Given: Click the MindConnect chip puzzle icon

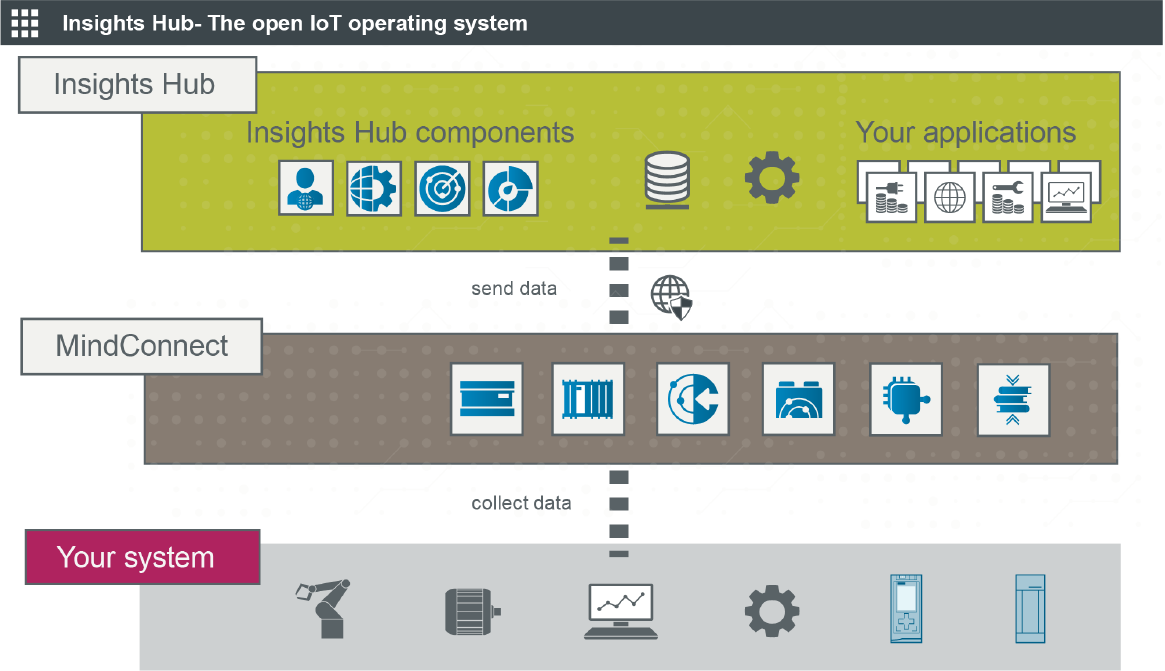Looking at the screenshot, I should [906, 399].
